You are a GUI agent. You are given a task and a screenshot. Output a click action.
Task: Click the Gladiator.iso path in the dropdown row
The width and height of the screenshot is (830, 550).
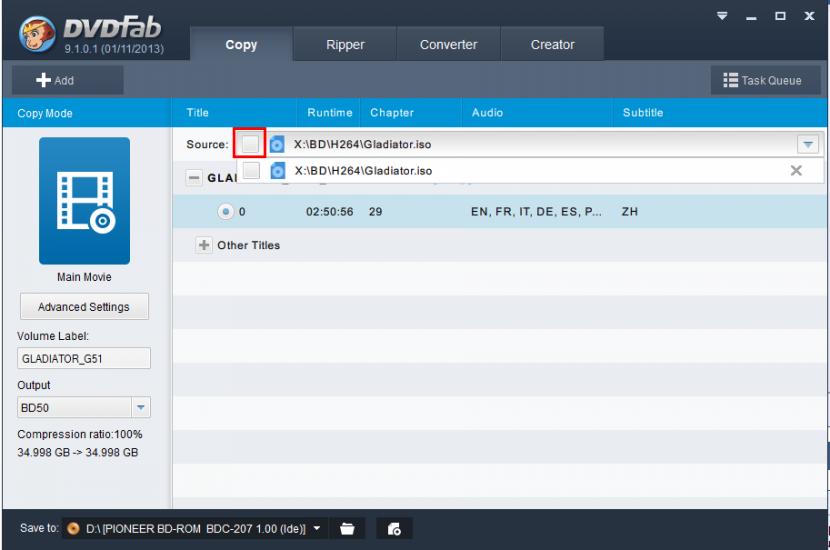(x=363, y=170)
